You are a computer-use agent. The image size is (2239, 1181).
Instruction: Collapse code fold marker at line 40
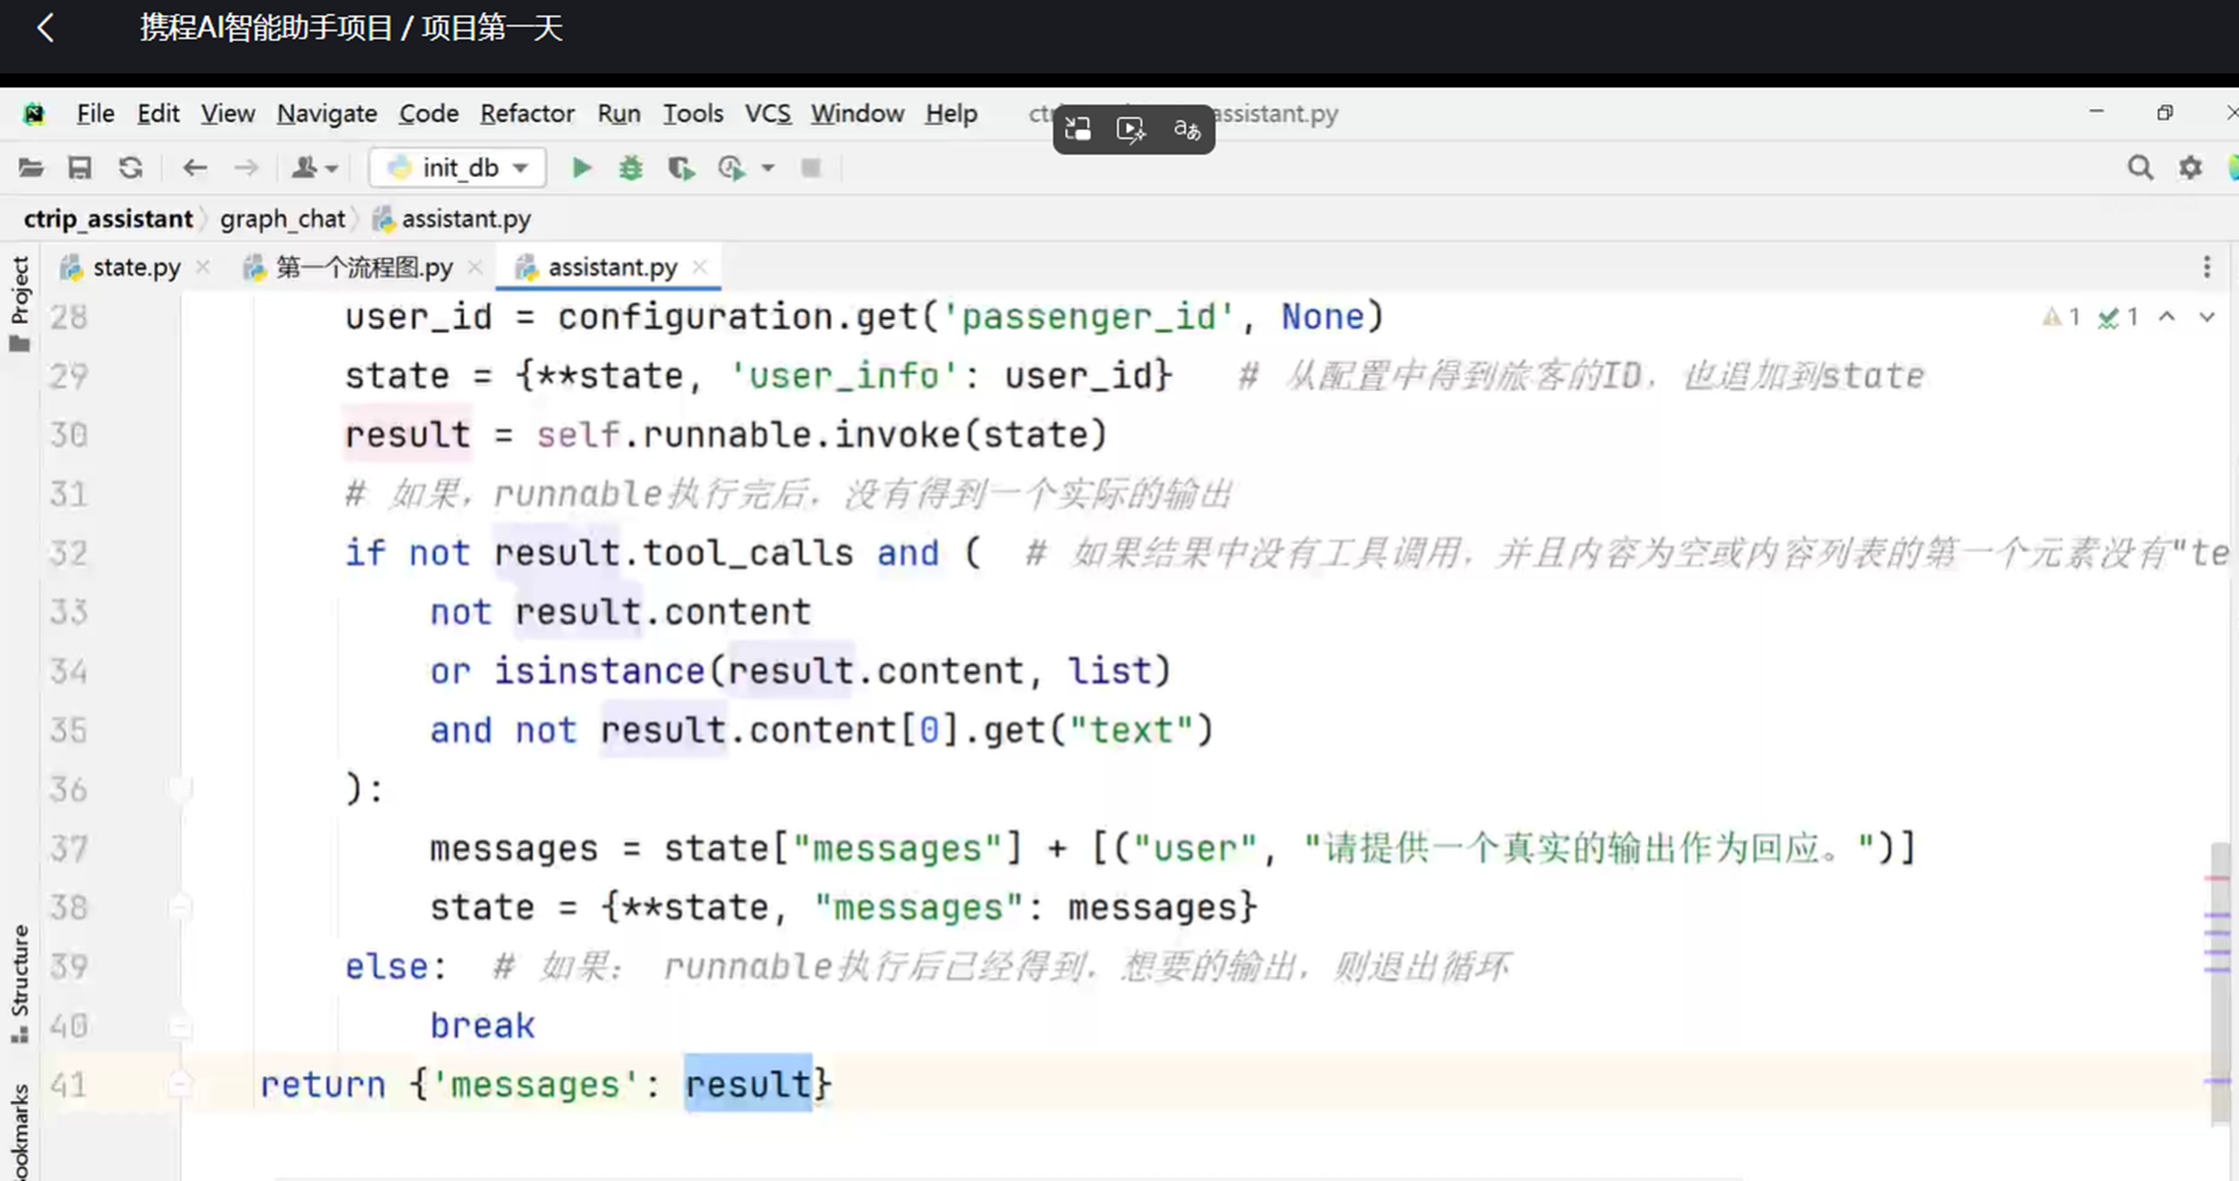point(180,1026)
